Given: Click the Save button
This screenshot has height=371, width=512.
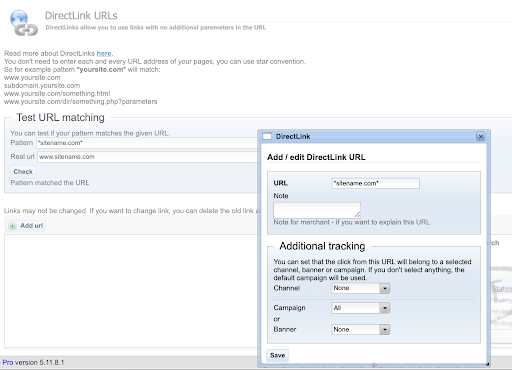Looking at the screenshot, I should click(x=277, y=355).
